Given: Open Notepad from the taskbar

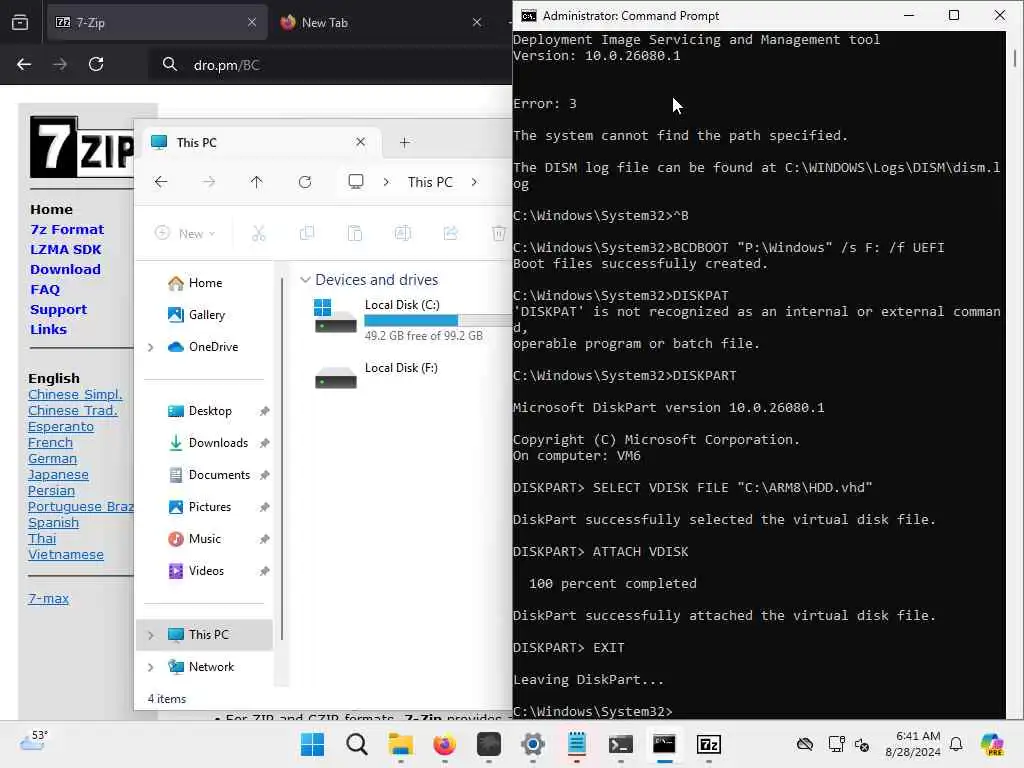Looking at the screenshot, I should point(577,744).
